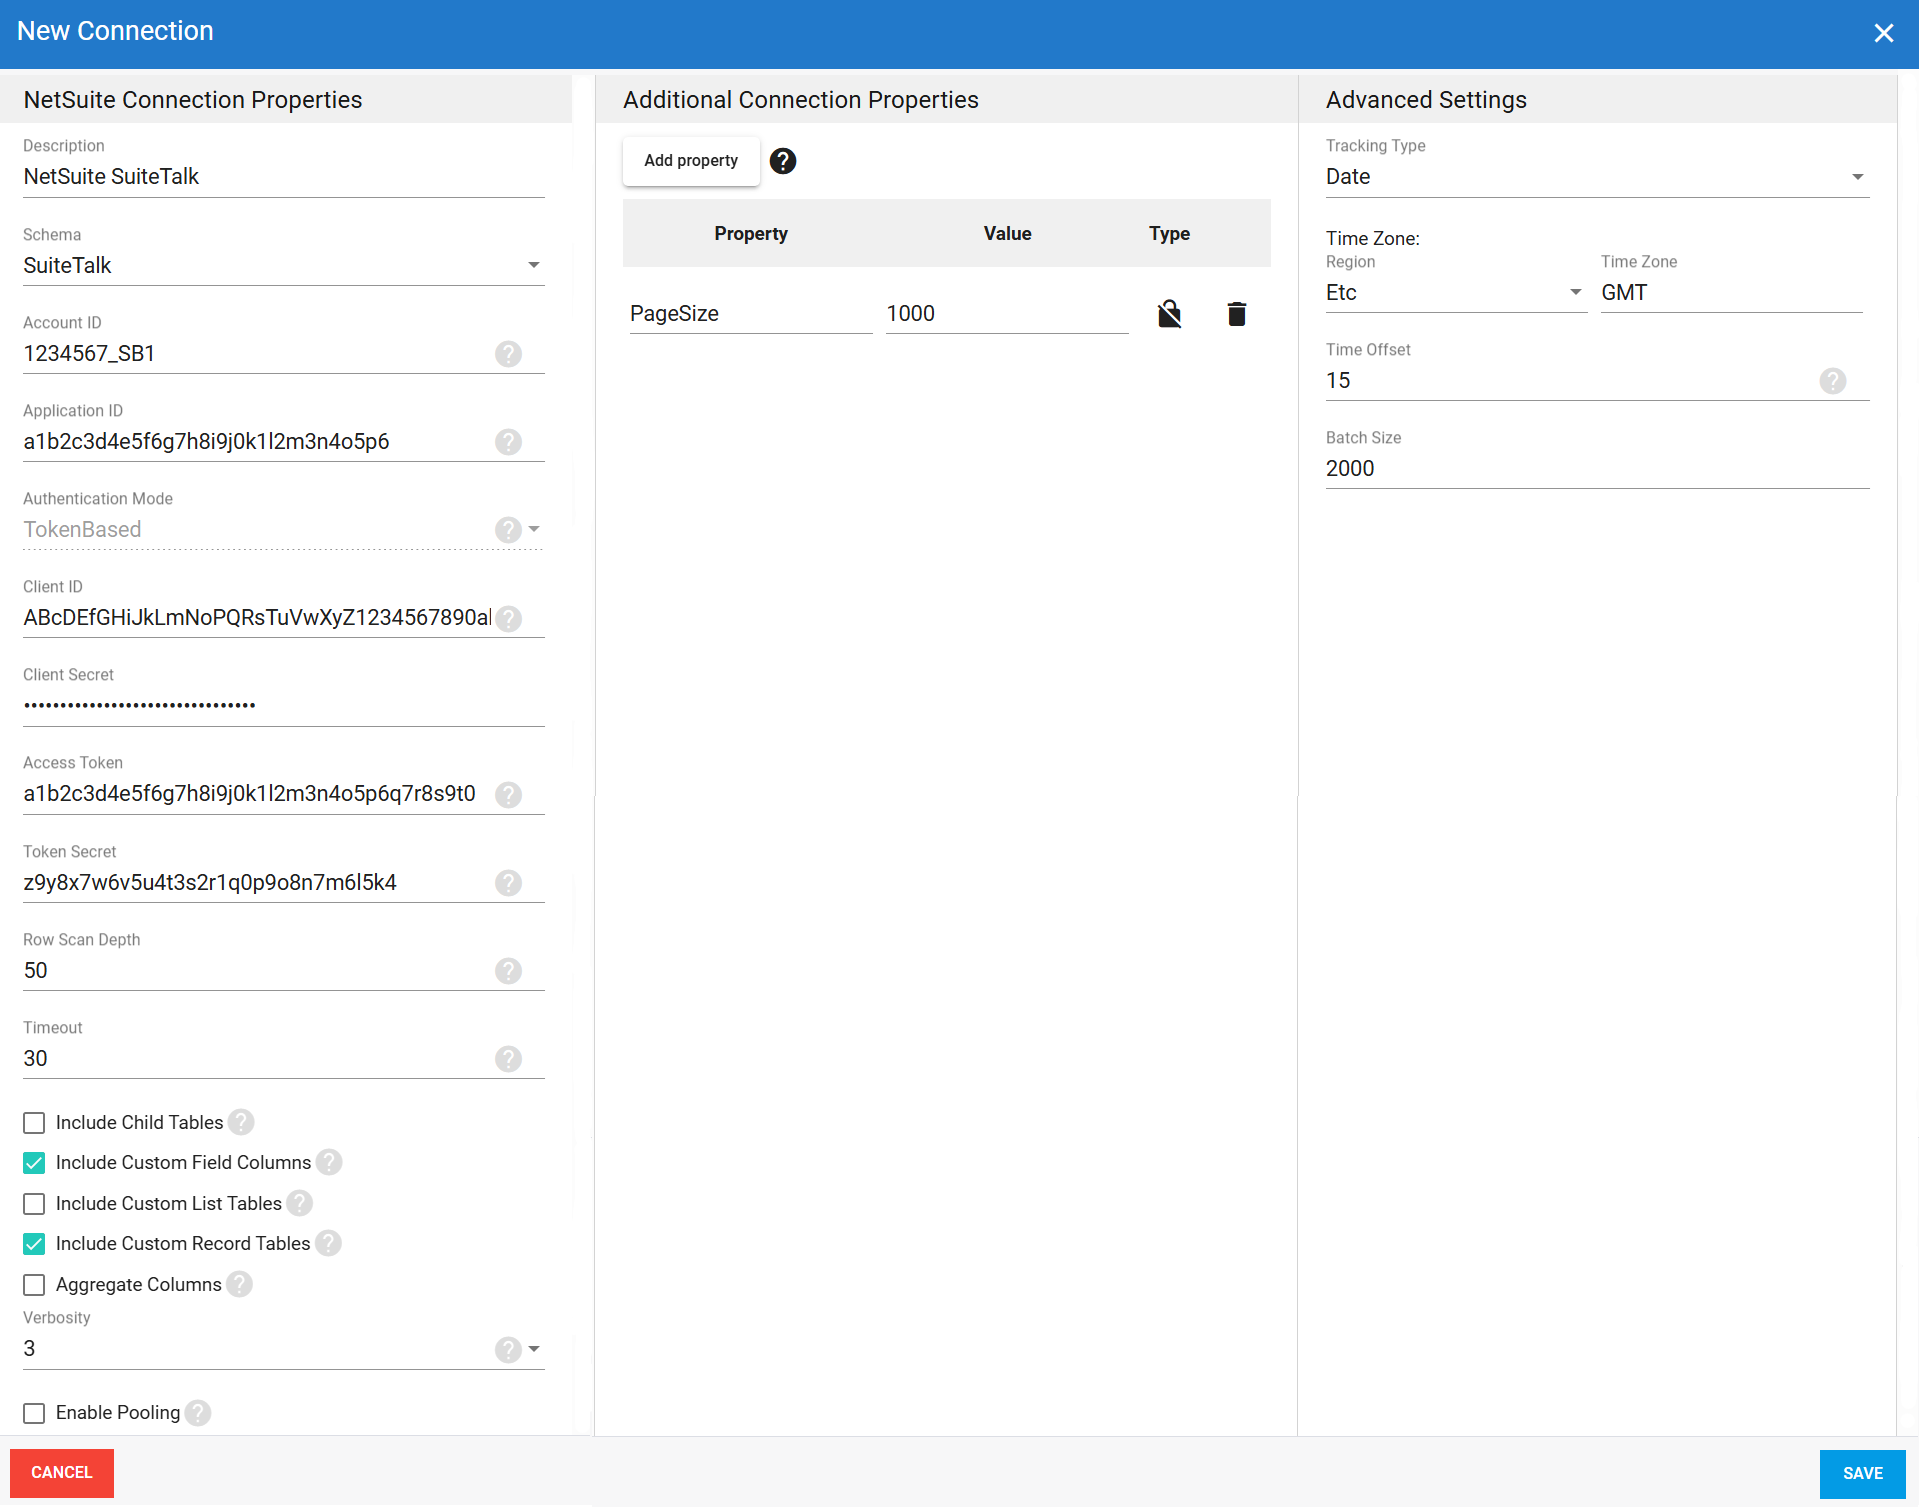Click the Description input field

pos(284,177)
